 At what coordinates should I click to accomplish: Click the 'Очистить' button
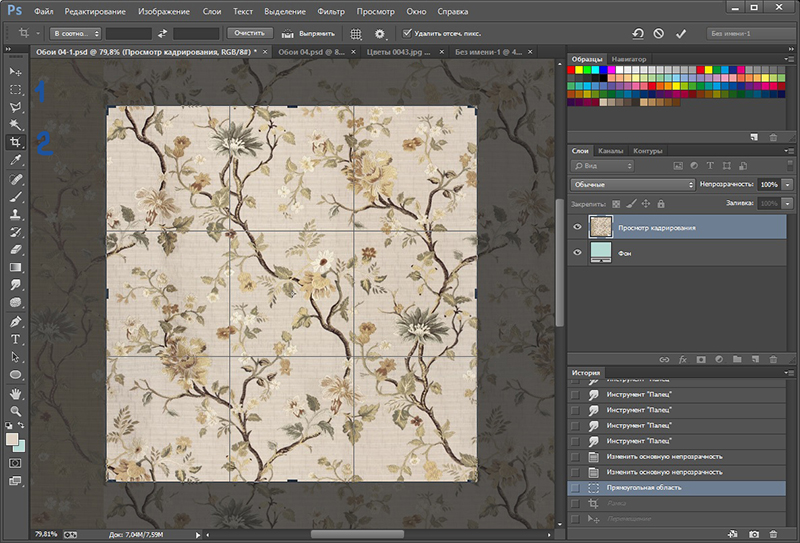tap(249, 33)
